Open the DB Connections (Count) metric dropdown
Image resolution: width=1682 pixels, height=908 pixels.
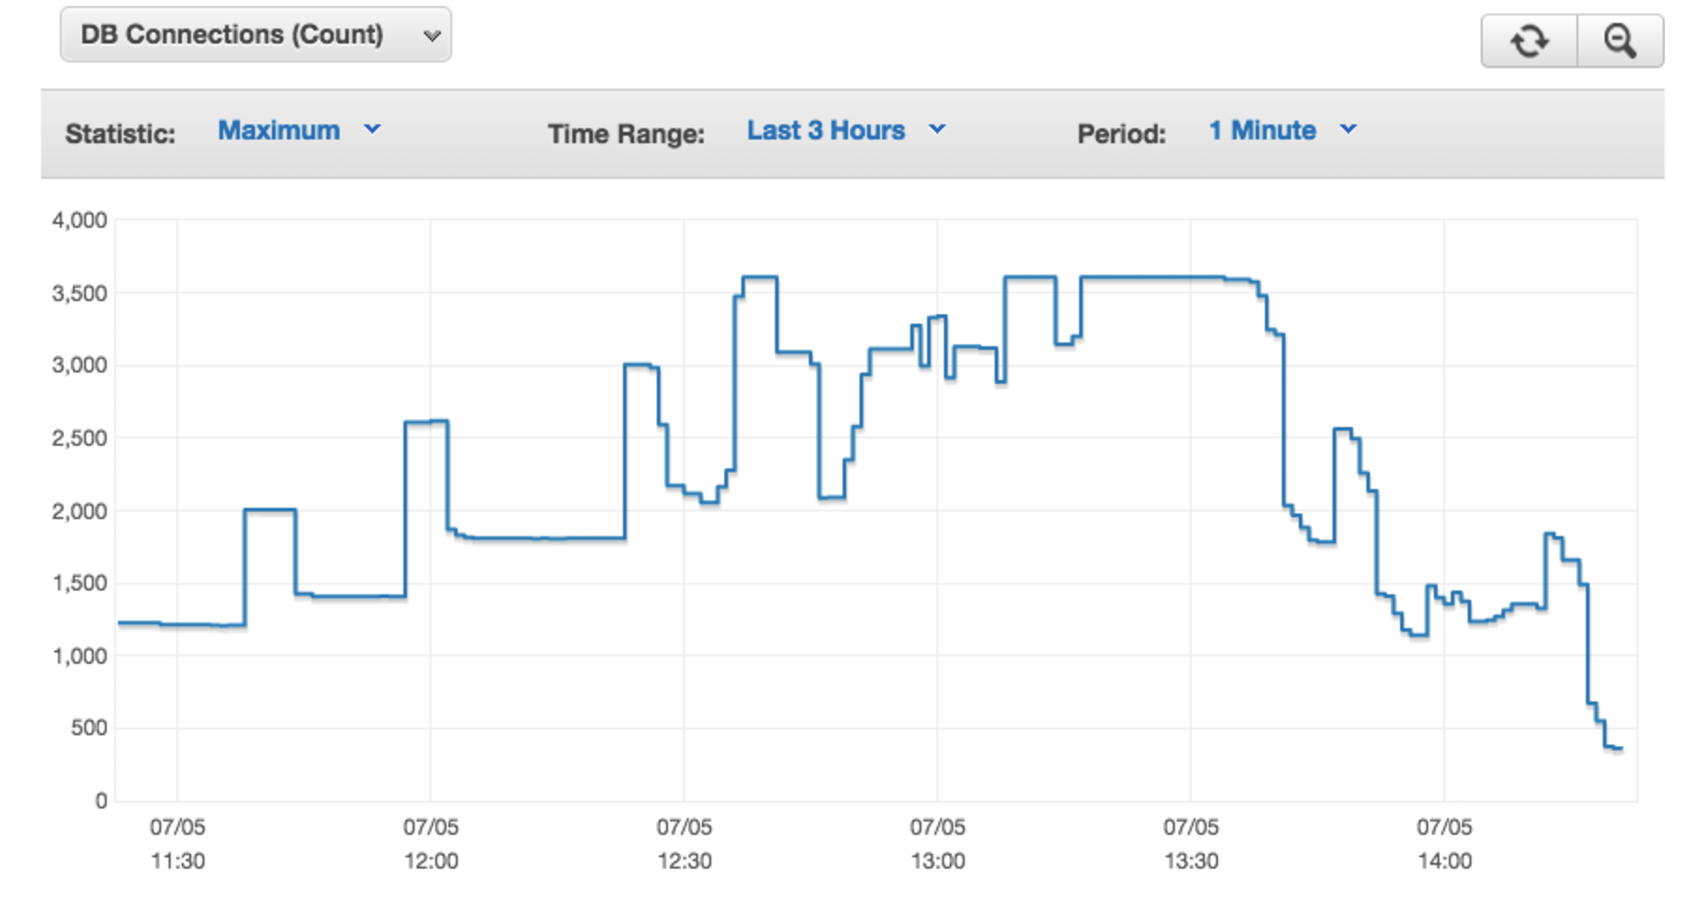pos(255,35)
